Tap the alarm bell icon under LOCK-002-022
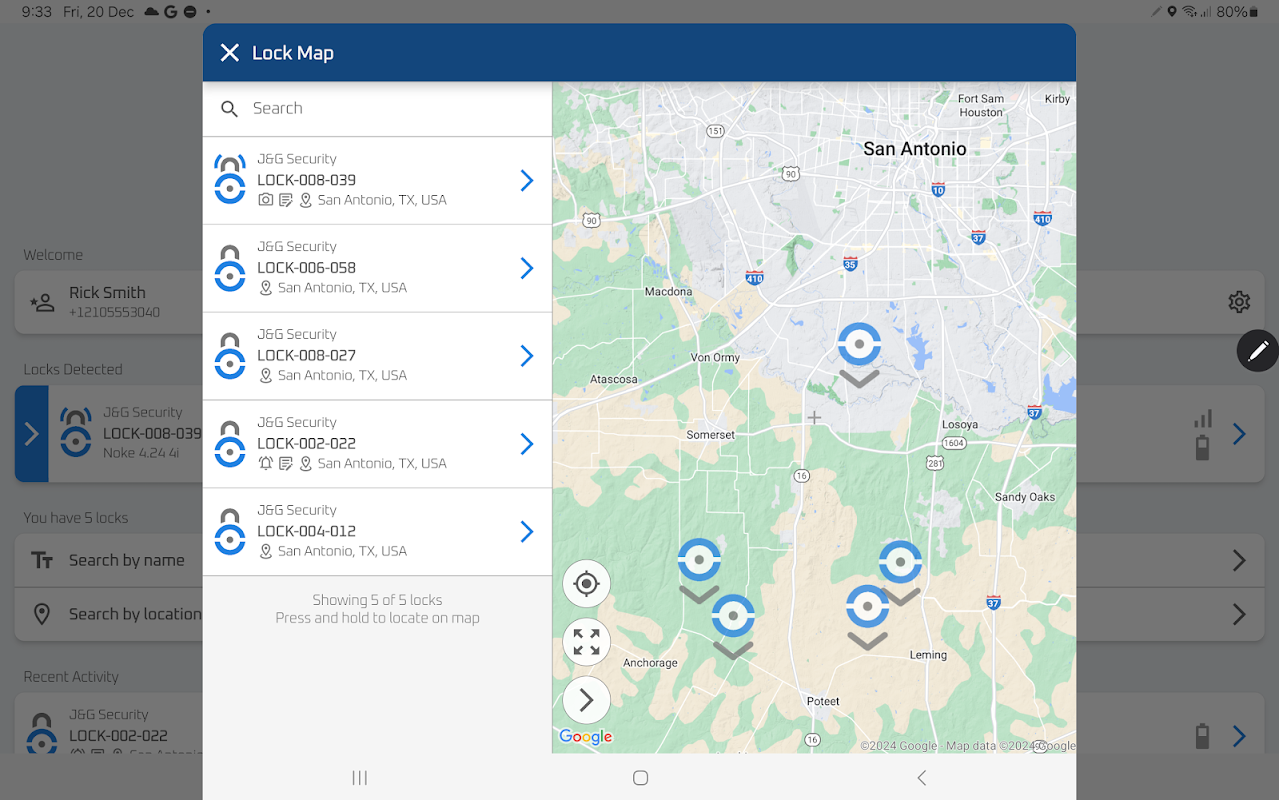The width and height of the screenshot is (1279, 800). click(x=265, y=463)
